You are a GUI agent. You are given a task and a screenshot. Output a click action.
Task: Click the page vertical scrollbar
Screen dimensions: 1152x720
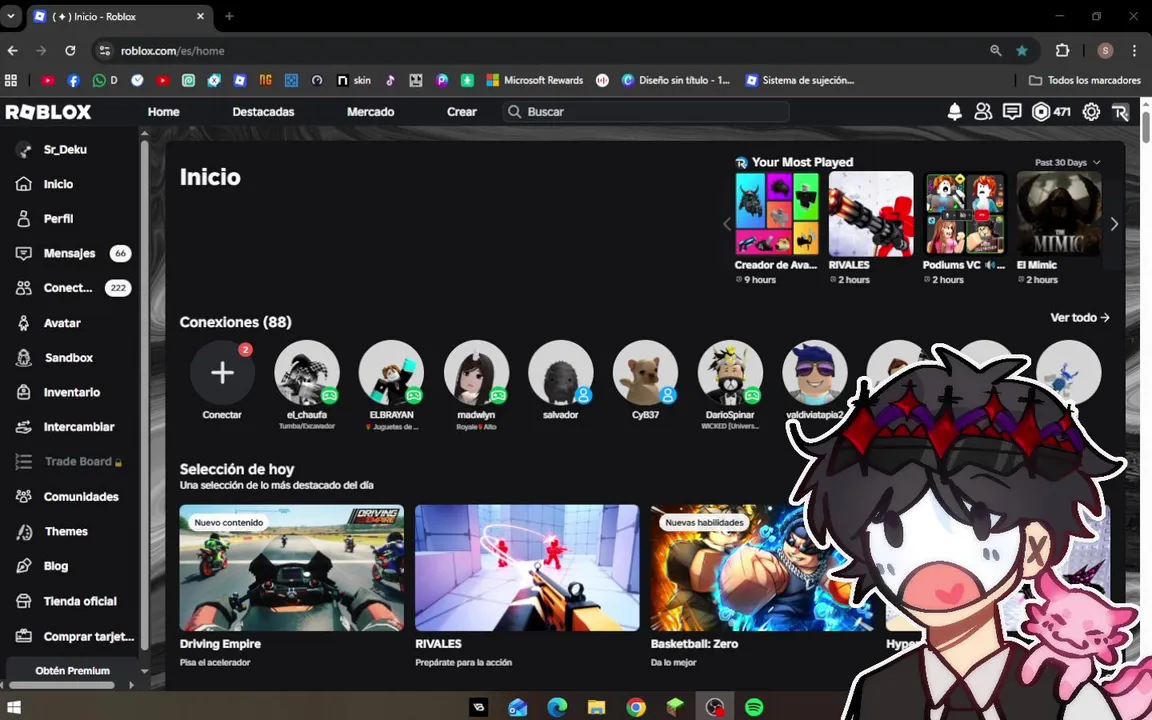click(1145, 125)
